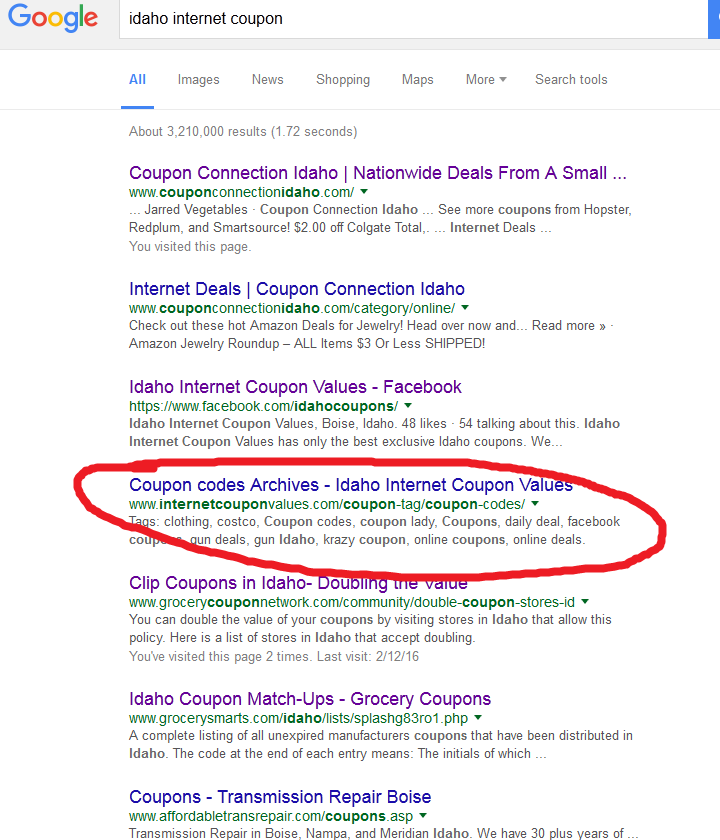
Task: Click the "Read more »" snippet text
Action: pyautogui.click(x=568, y=326)
